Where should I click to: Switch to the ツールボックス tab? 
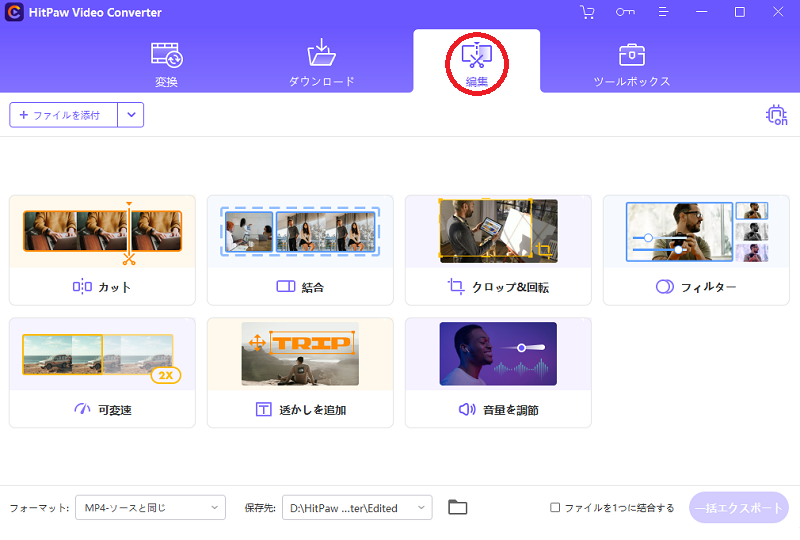(x=631, y=62)
